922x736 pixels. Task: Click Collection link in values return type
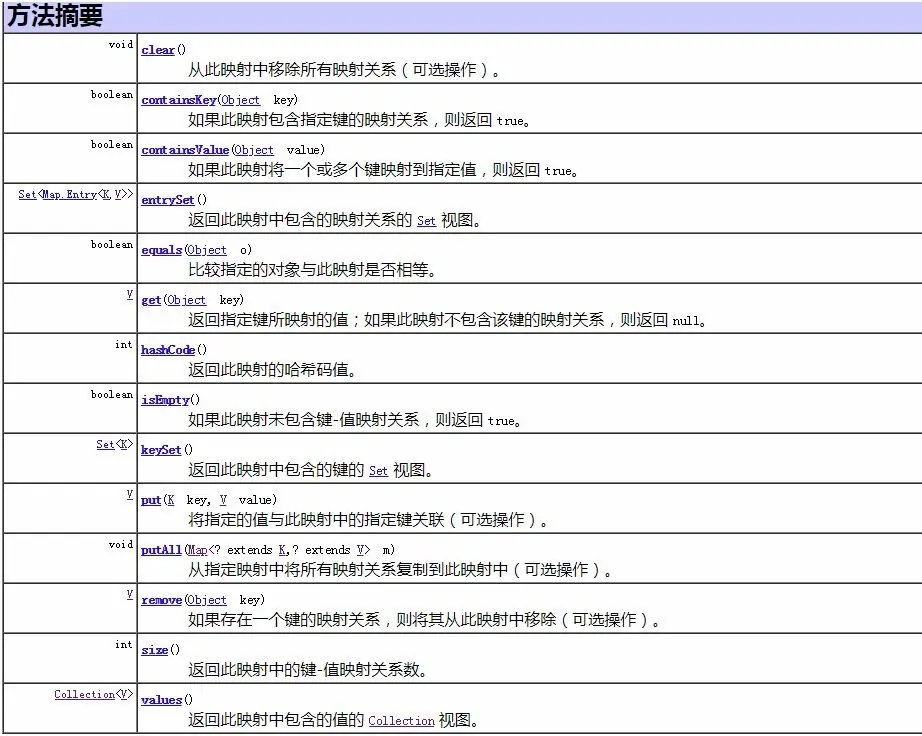[x=85, y=694]
